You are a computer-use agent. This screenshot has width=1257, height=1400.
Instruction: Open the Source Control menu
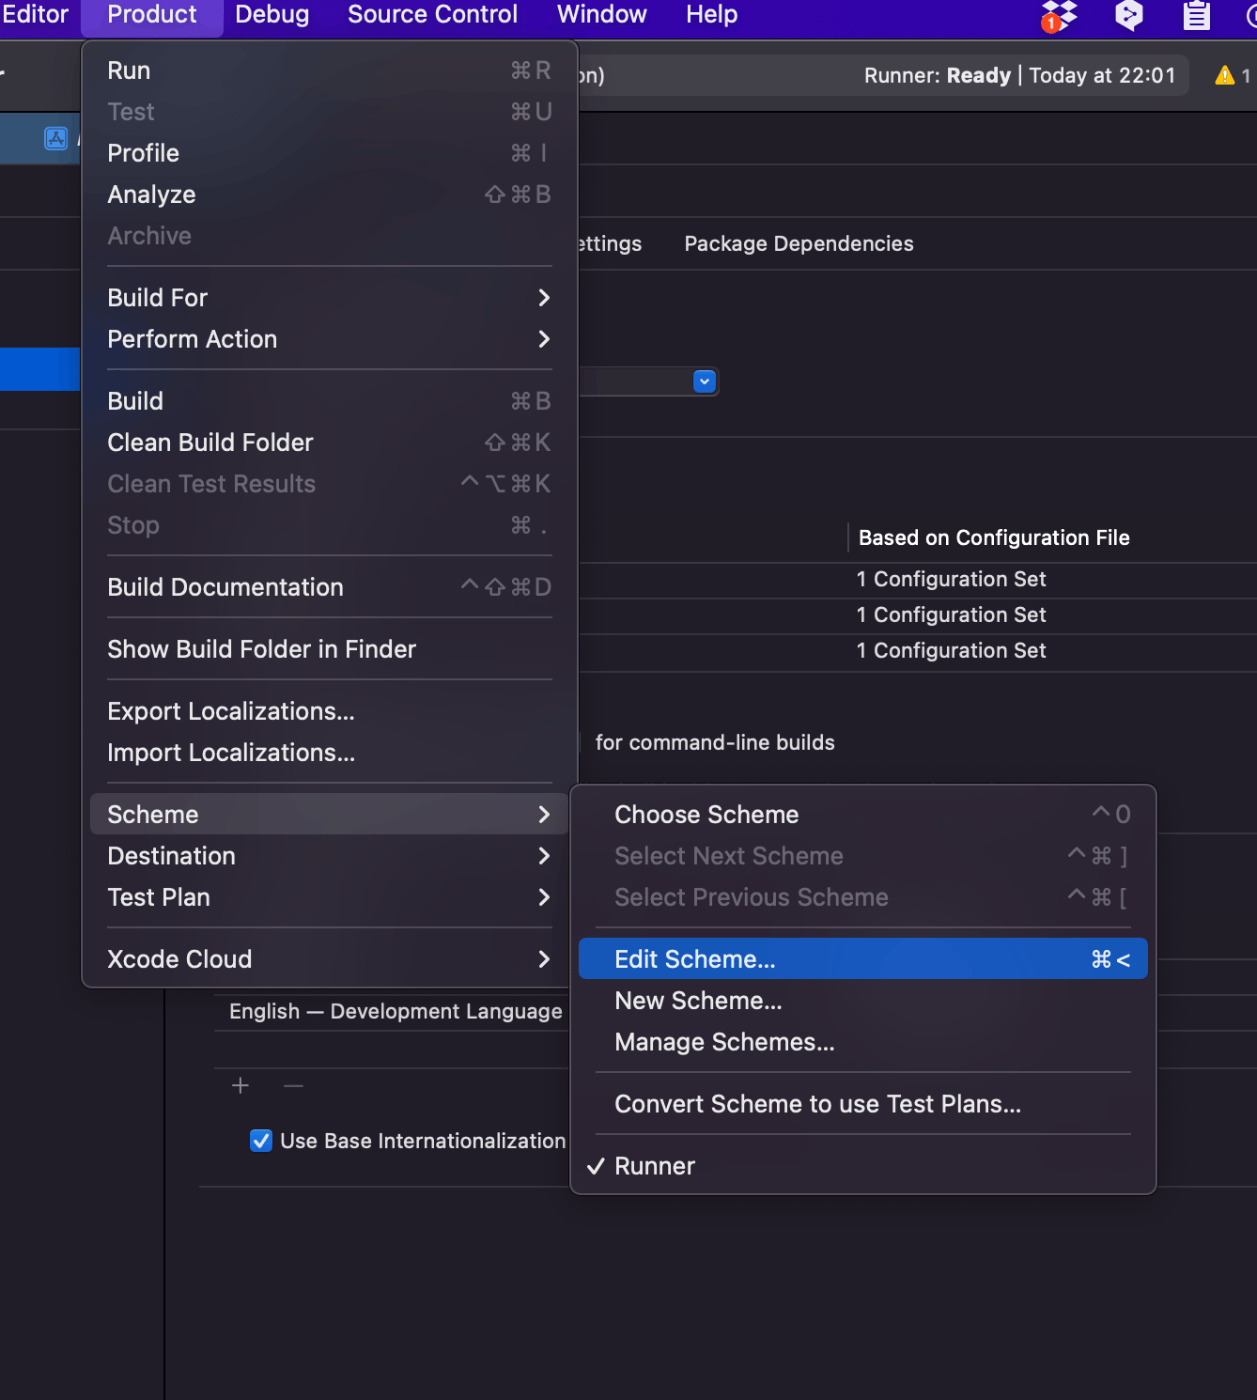click(432, 15)
